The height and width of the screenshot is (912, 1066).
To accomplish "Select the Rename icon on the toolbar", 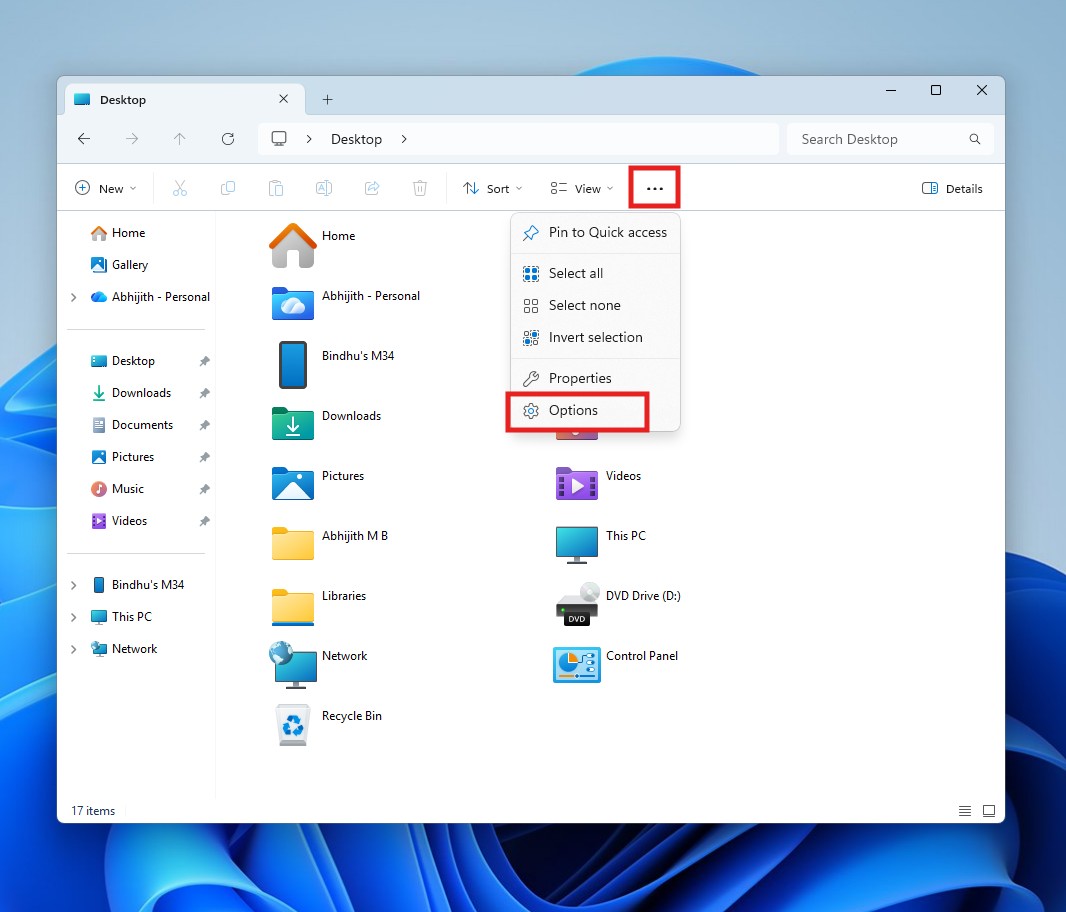I will pos(324,188).
